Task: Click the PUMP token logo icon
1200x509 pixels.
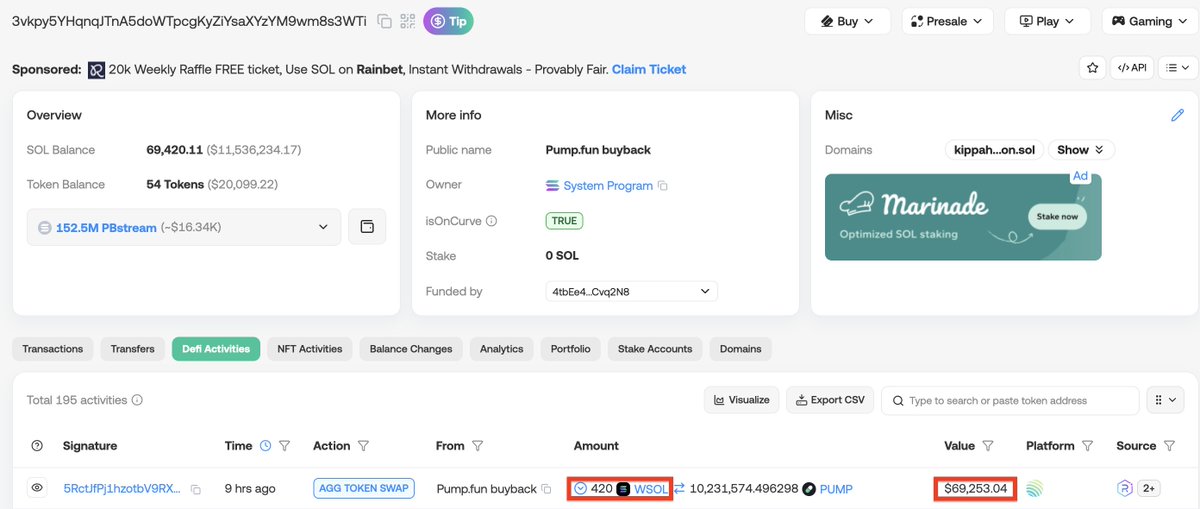Action: click(x=809, y=489)
